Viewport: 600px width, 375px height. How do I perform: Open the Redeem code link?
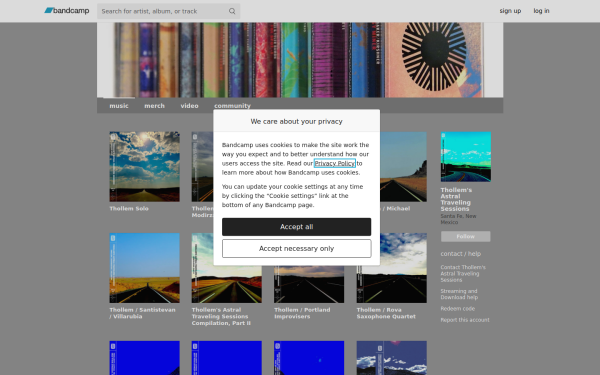[458, 308]
